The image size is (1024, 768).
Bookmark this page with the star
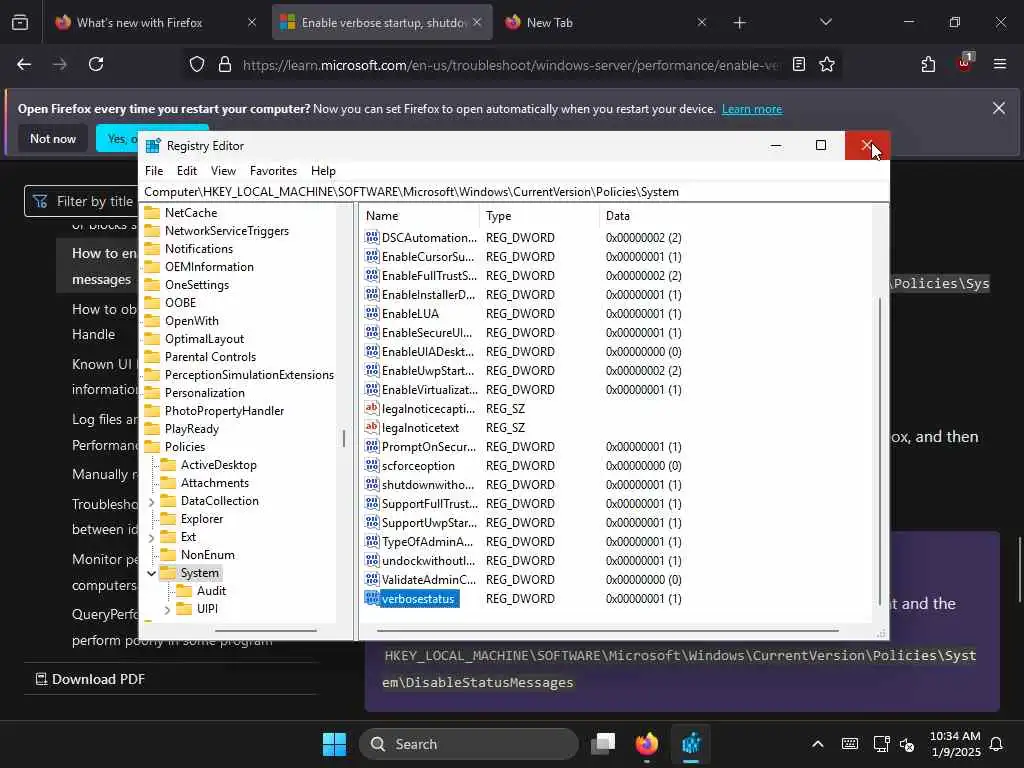827,64
